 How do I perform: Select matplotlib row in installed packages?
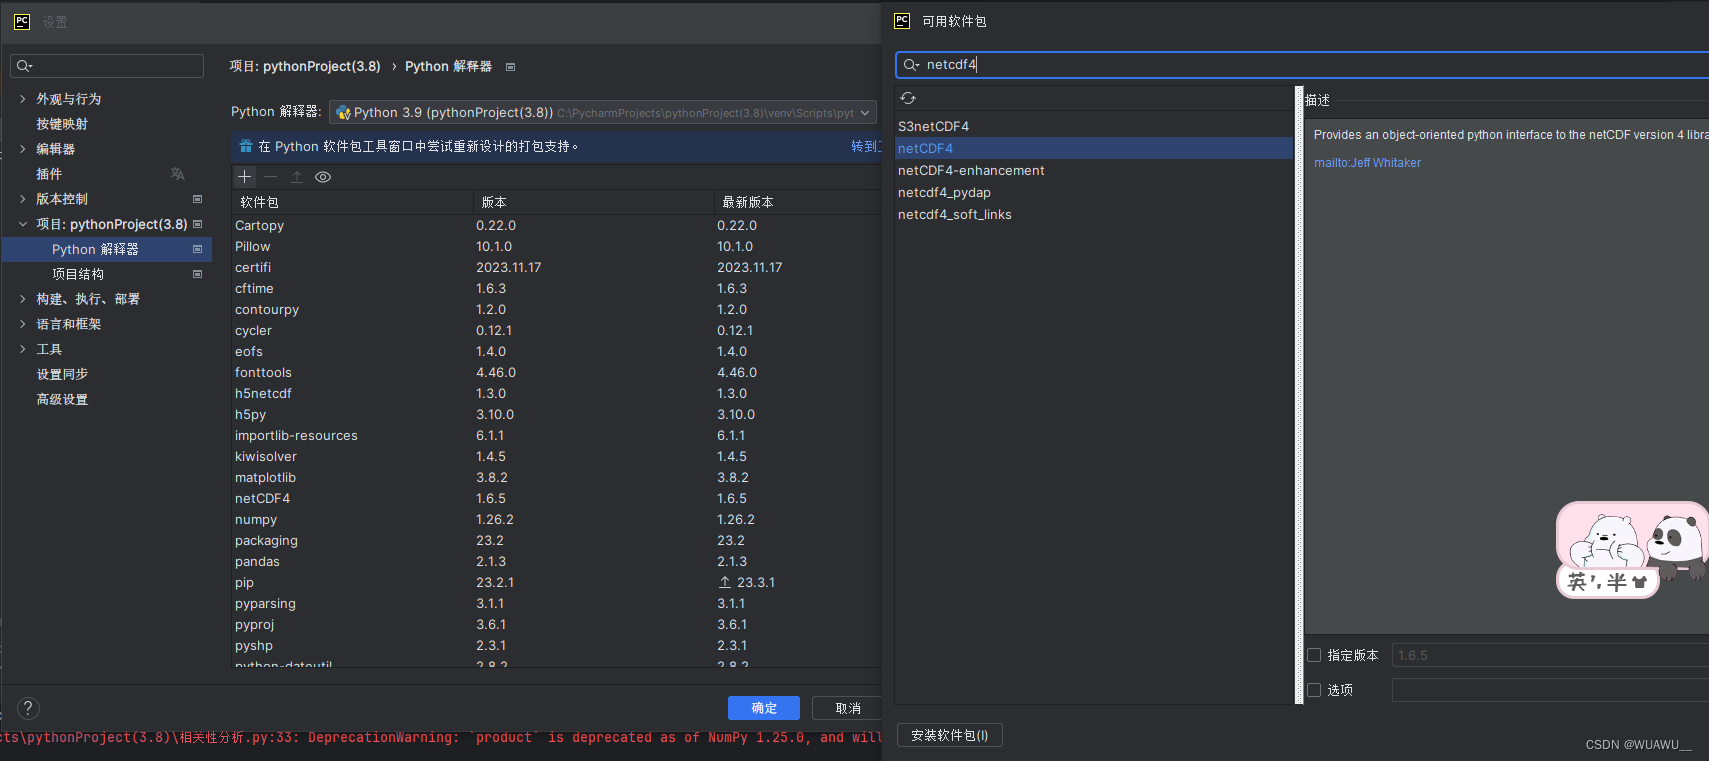pos(556,478)
